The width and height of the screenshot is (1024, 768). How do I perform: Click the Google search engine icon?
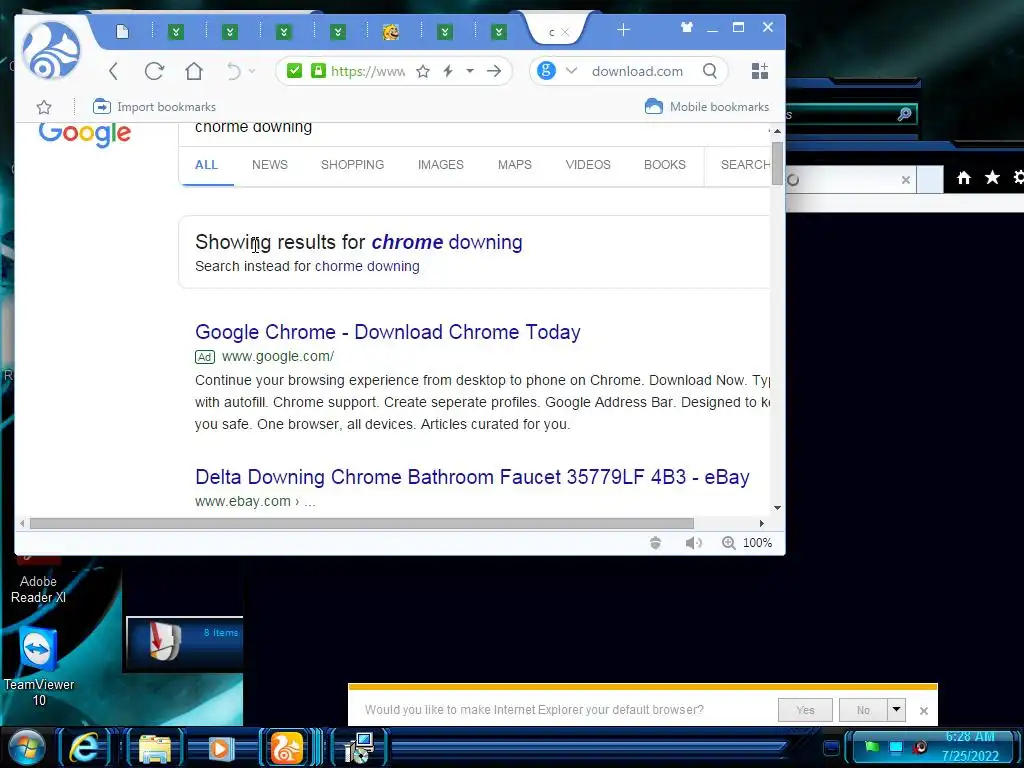547,70
